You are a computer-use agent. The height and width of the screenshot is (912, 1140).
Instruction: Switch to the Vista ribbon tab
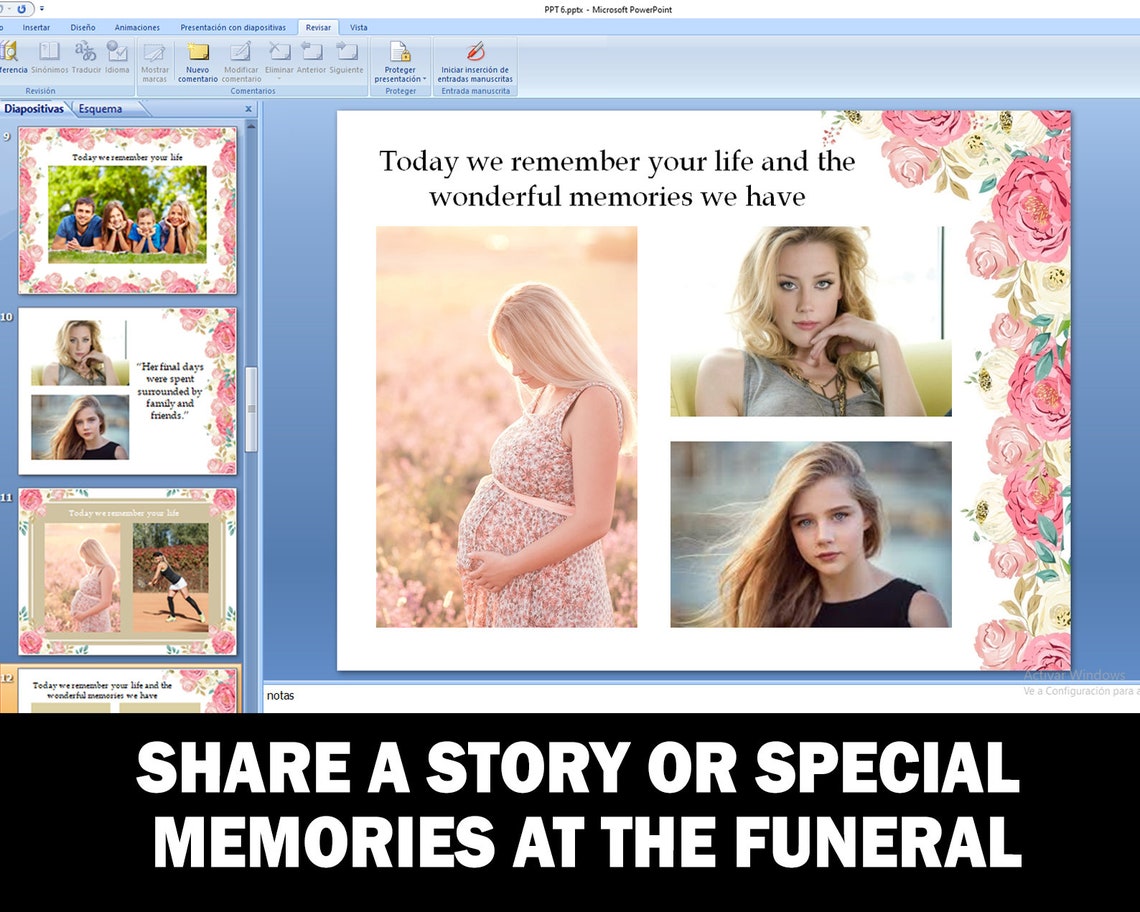coord(360,27)
